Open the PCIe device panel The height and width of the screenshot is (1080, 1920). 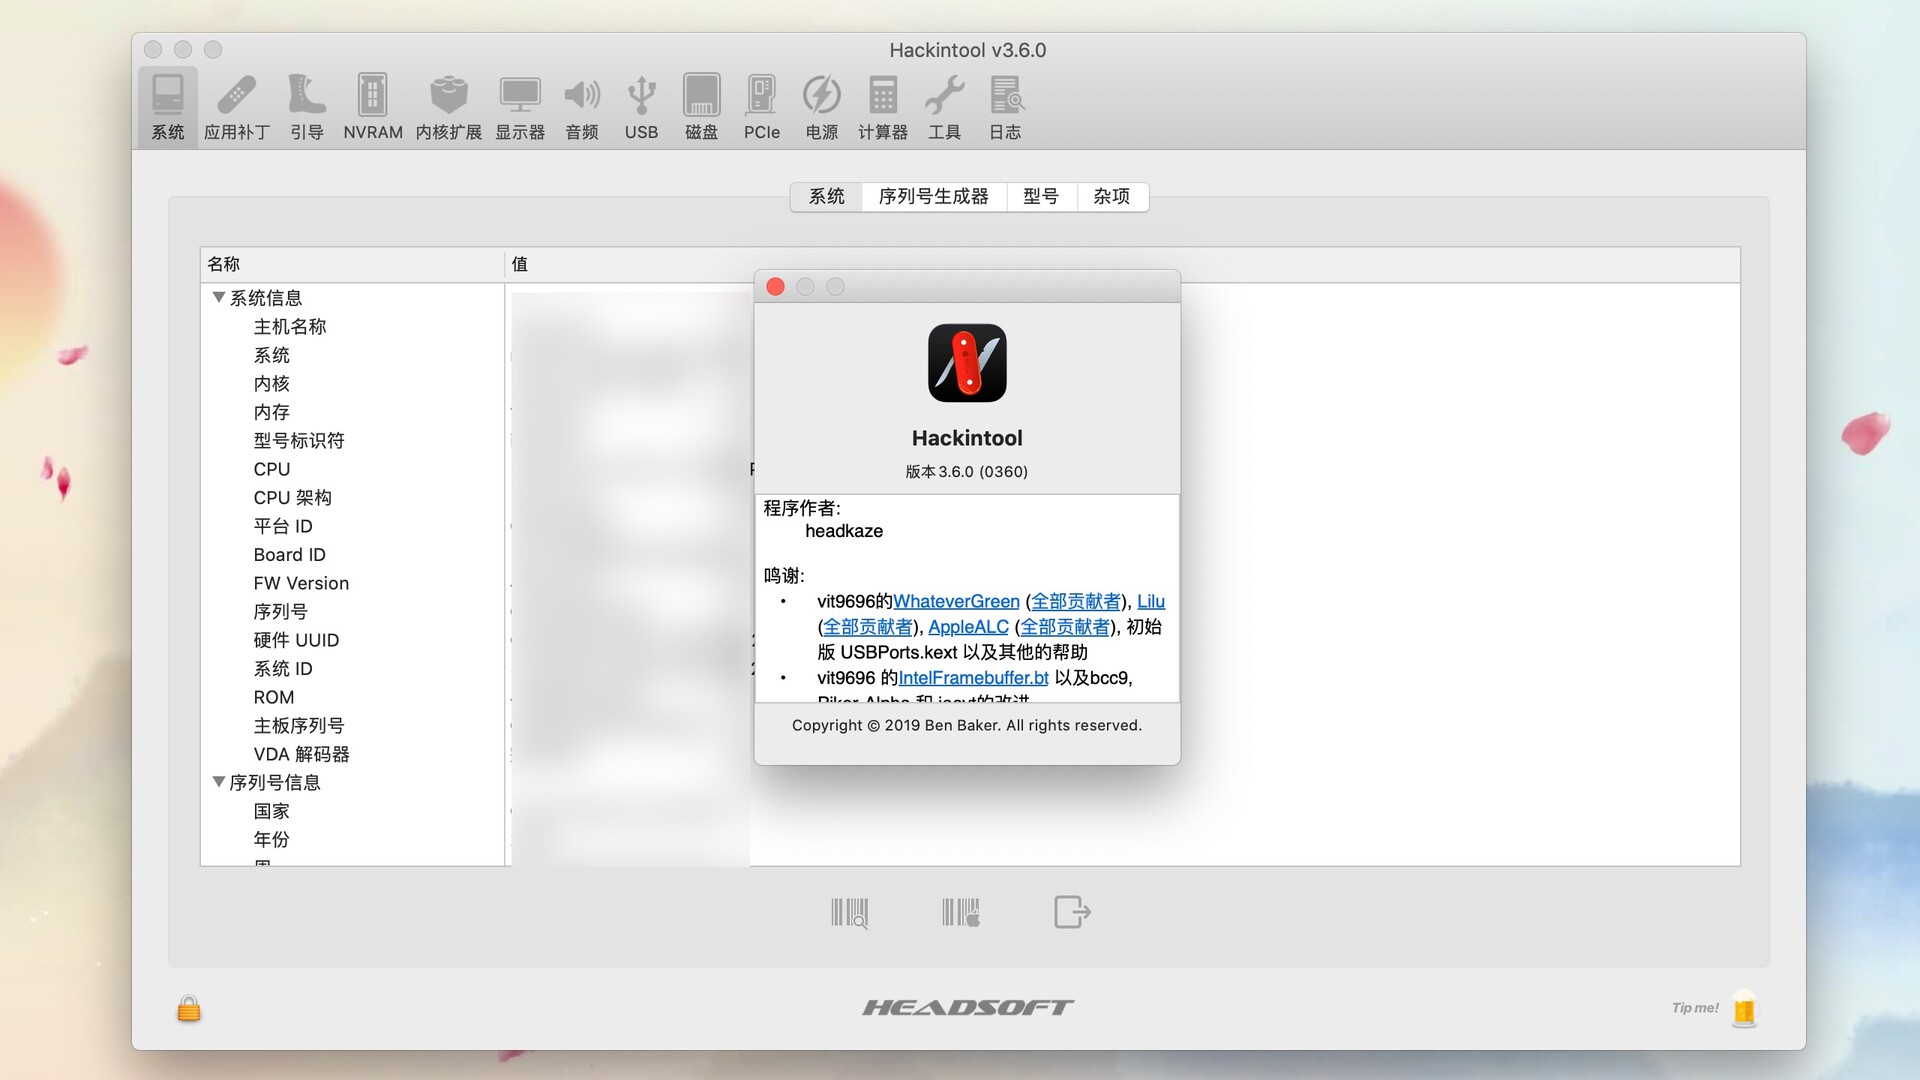pos(761,105)
